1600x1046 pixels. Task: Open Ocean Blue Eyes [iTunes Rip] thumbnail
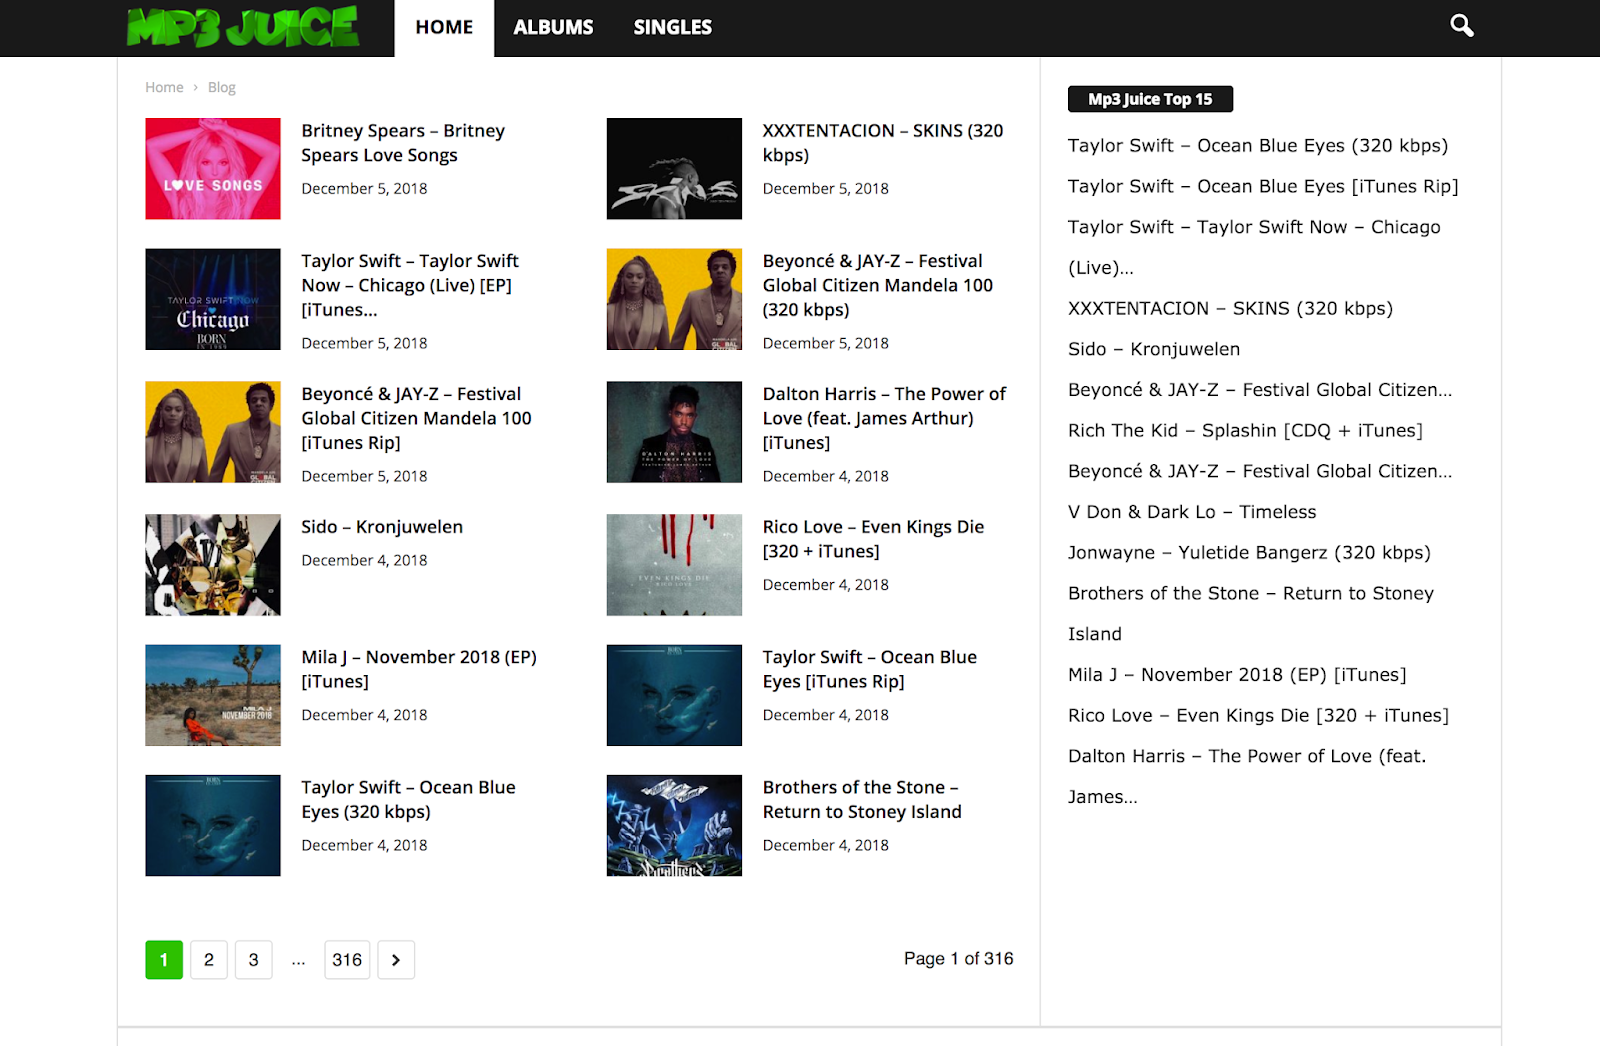click(x=674, y=695)
